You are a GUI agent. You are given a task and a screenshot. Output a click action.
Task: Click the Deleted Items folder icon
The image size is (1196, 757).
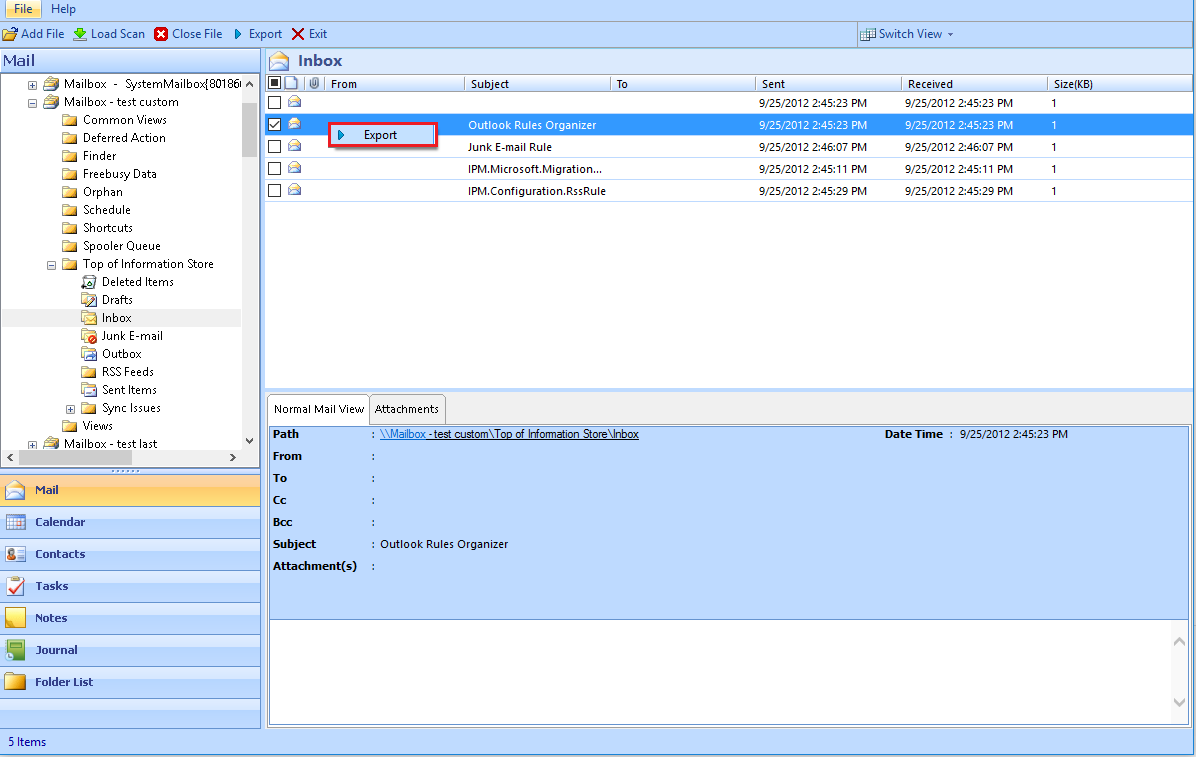click(89, 282)
